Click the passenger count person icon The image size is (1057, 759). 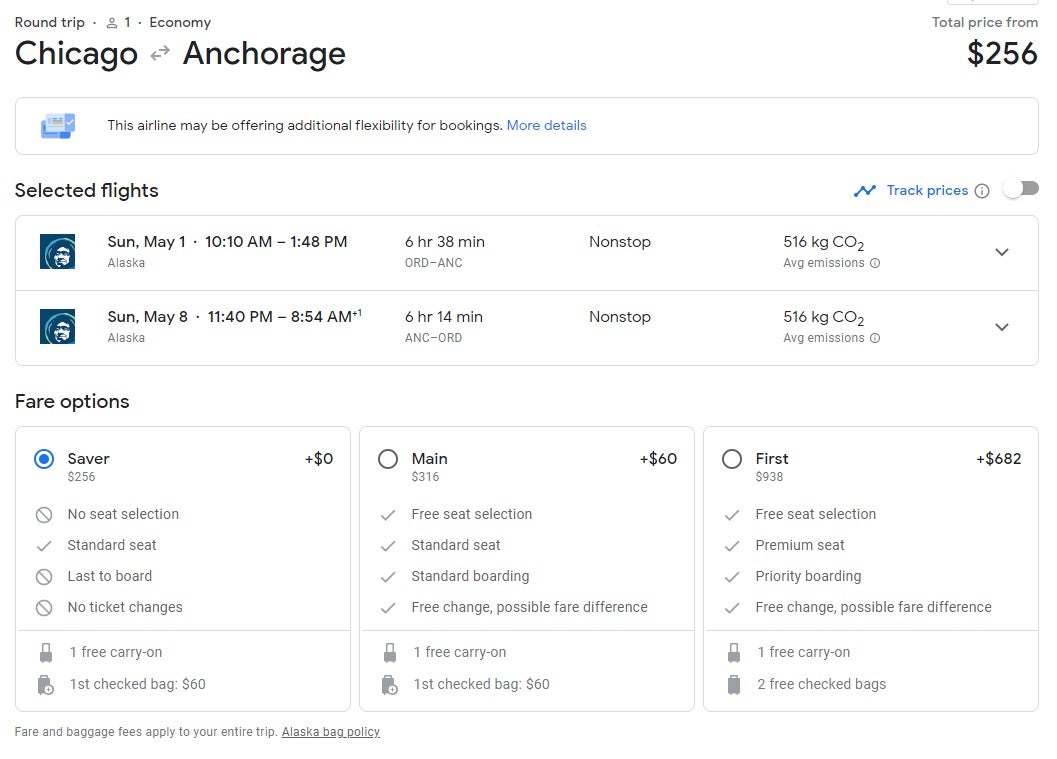pos(112,23)
